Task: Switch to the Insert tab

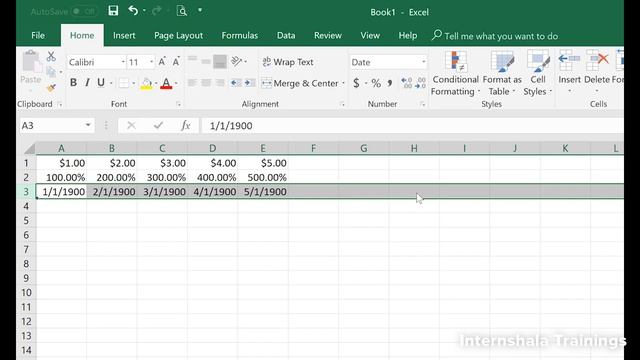Action: 124,36
